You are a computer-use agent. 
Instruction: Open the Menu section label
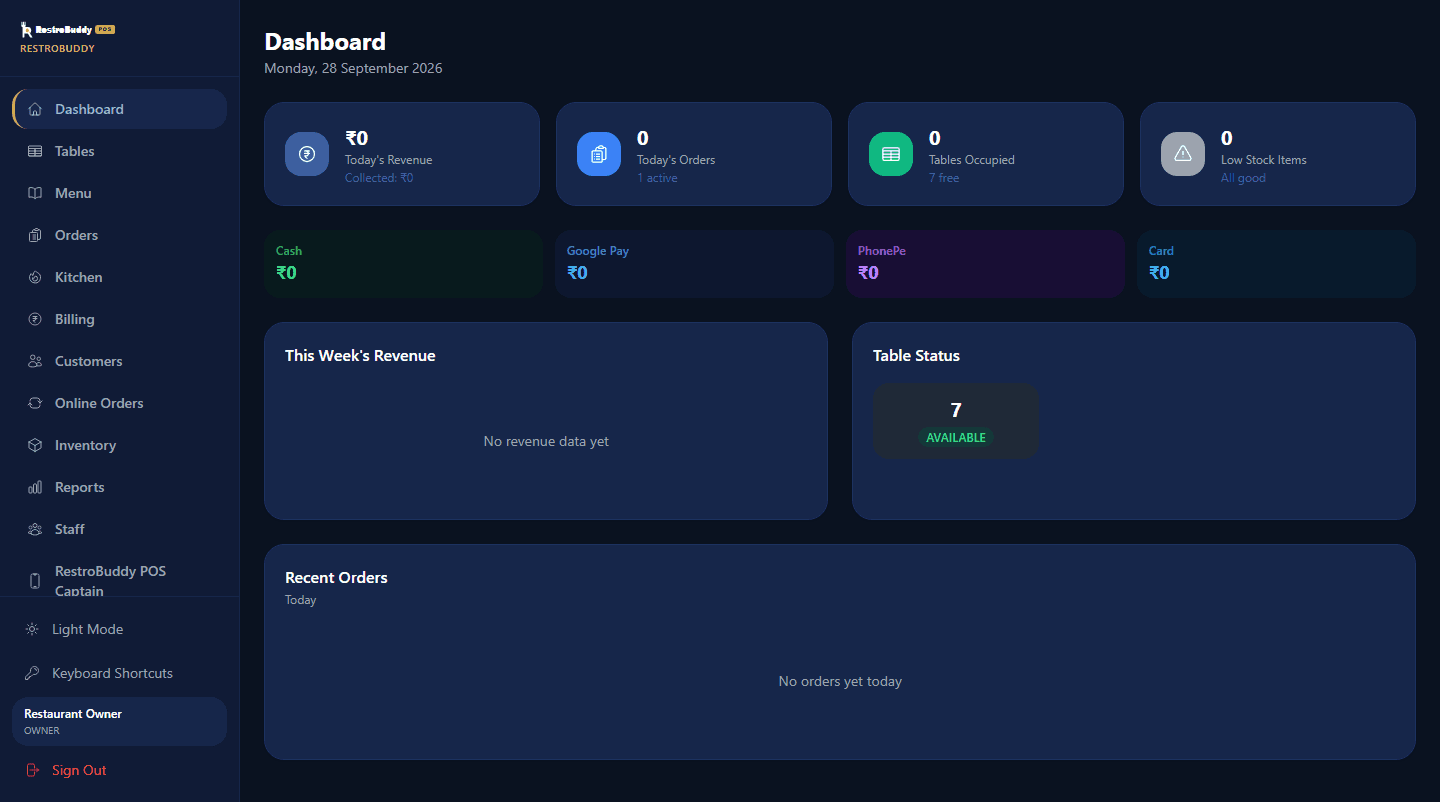coord(73,193)
